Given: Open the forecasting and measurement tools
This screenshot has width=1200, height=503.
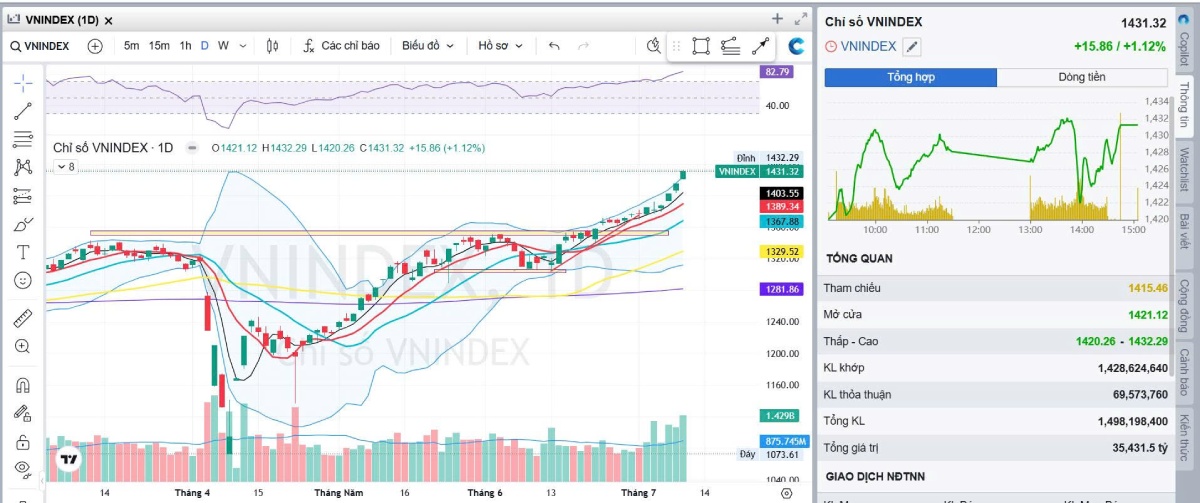Looking at the screenshot, I should (23, 195).
